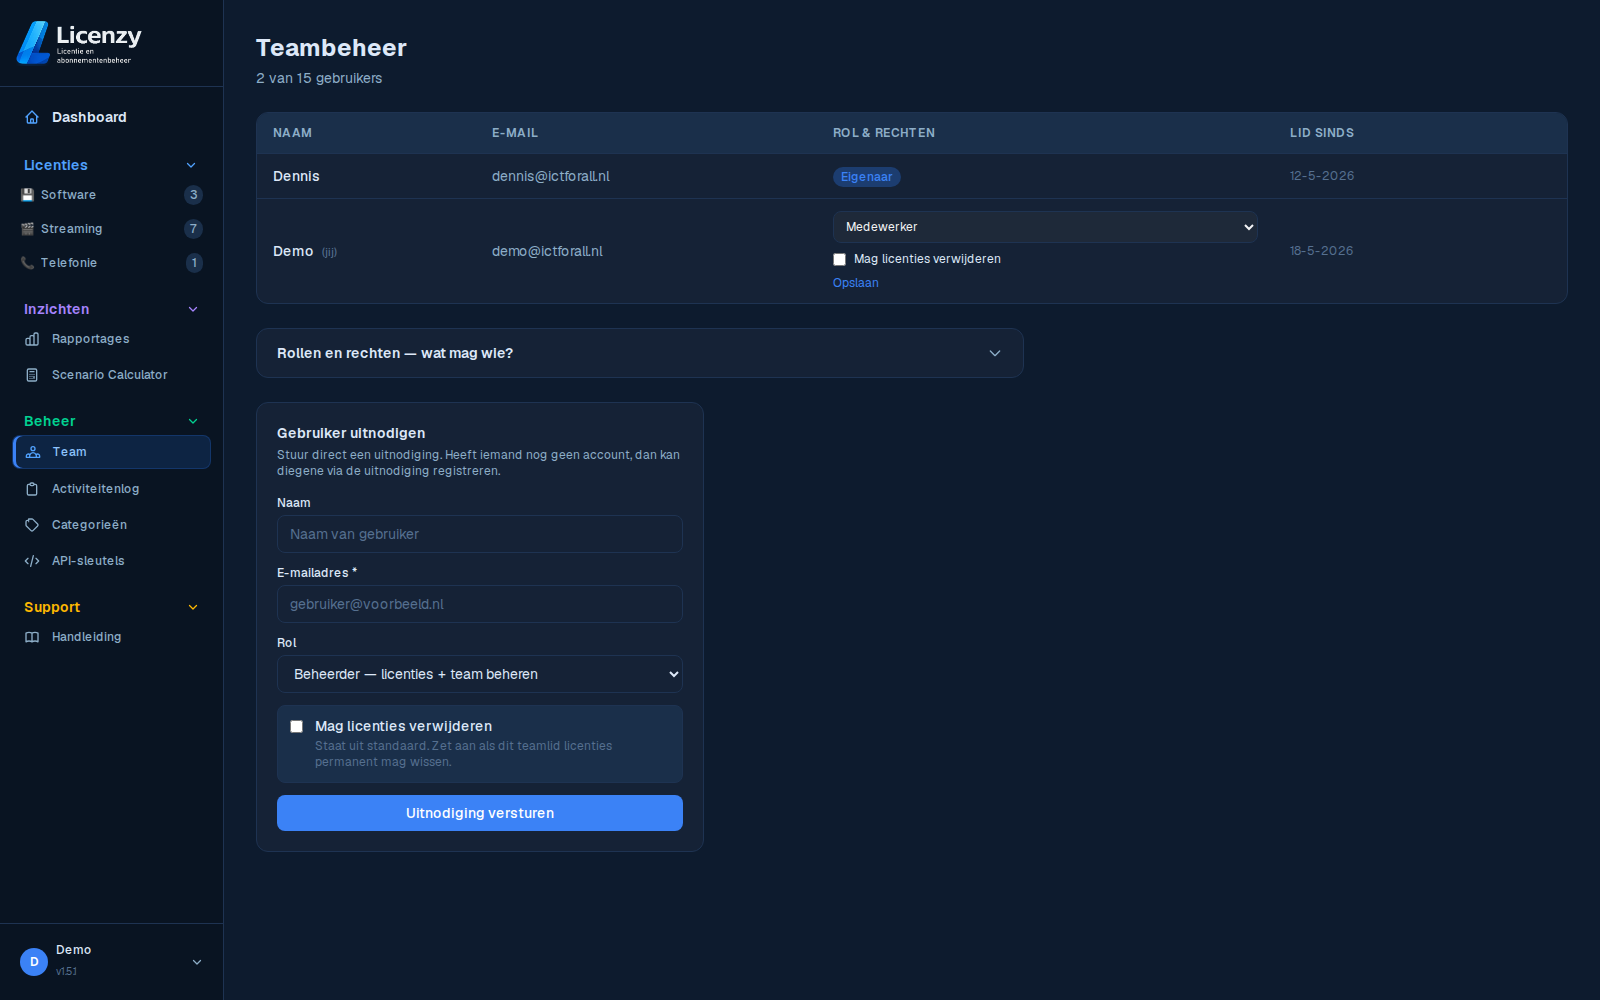1600x1000 pixels.
Task: Click the Telefonie phone icon
Action: click(28, 263)
